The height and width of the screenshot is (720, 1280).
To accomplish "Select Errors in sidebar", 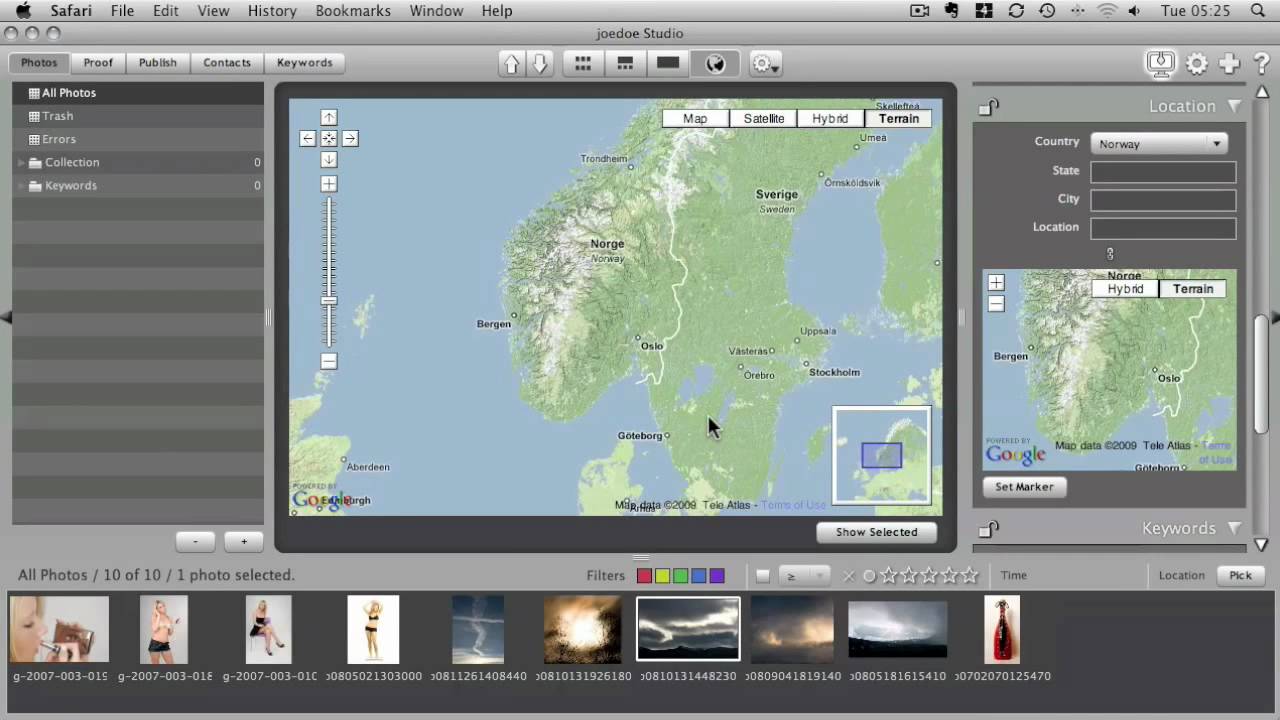I will click(x=138, y=139).
